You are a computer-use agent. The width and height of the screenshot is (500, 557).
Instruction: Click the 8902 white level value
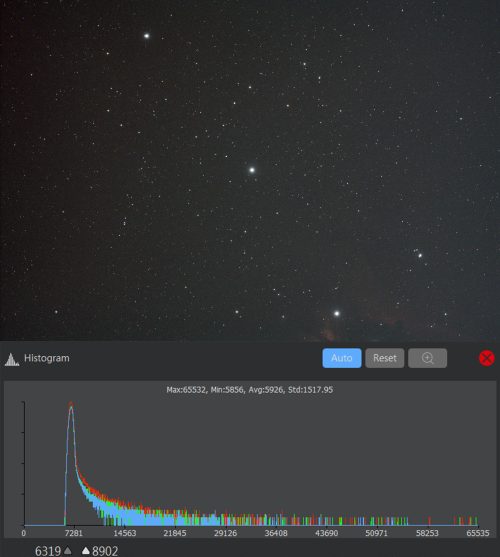coord(105,551)
